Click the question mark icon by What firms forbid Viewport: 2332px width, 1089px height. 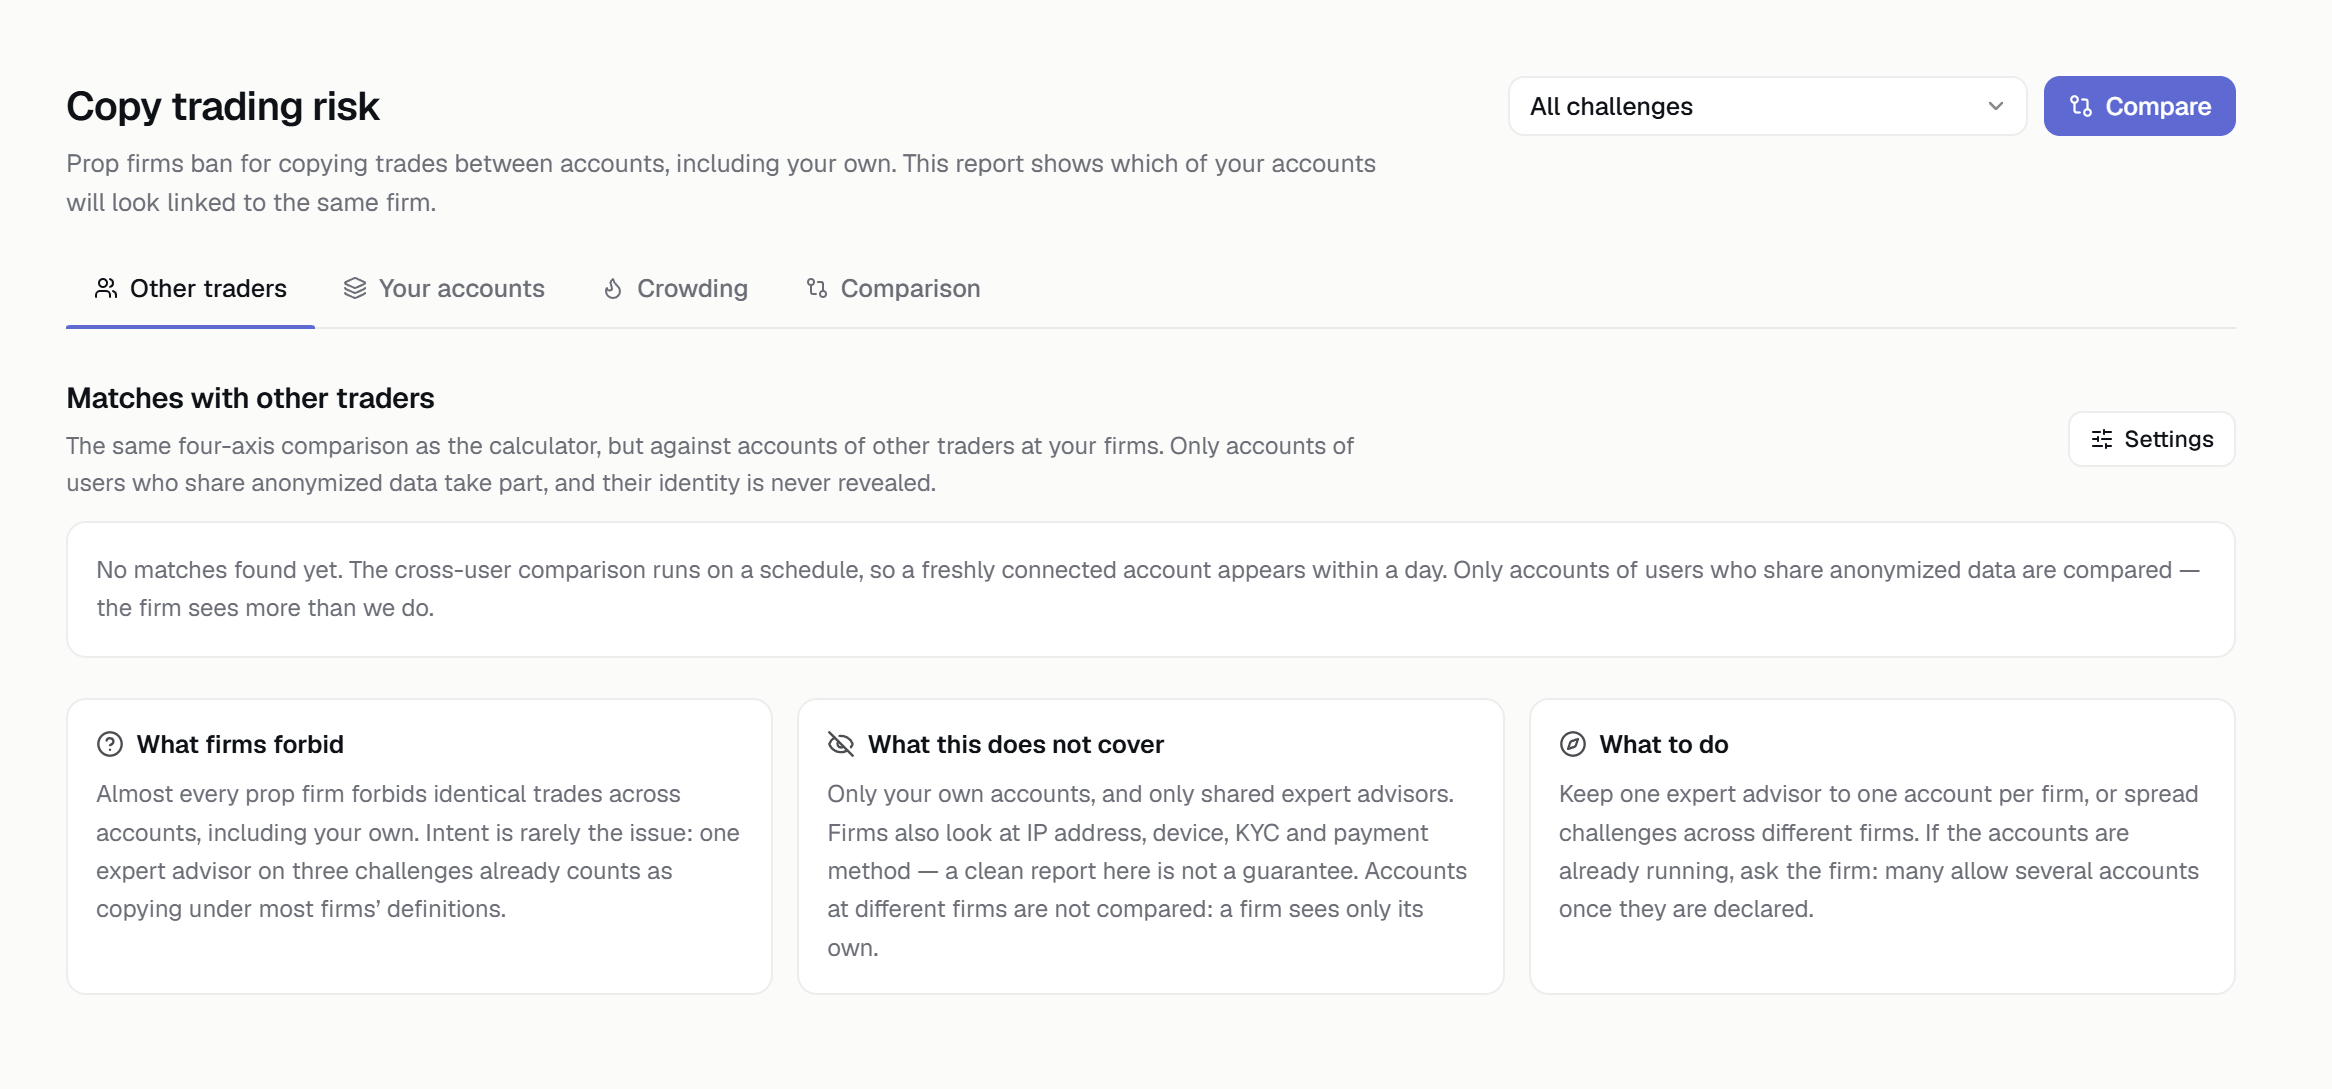110,745
